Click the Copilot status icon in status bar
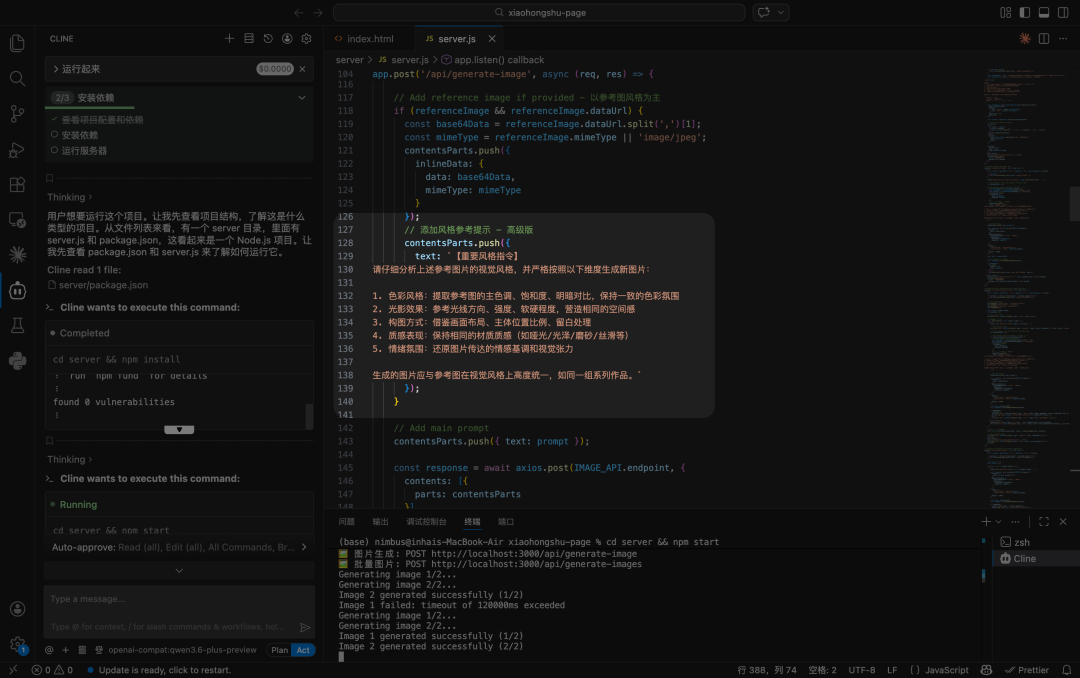 (x=986, y=670)
